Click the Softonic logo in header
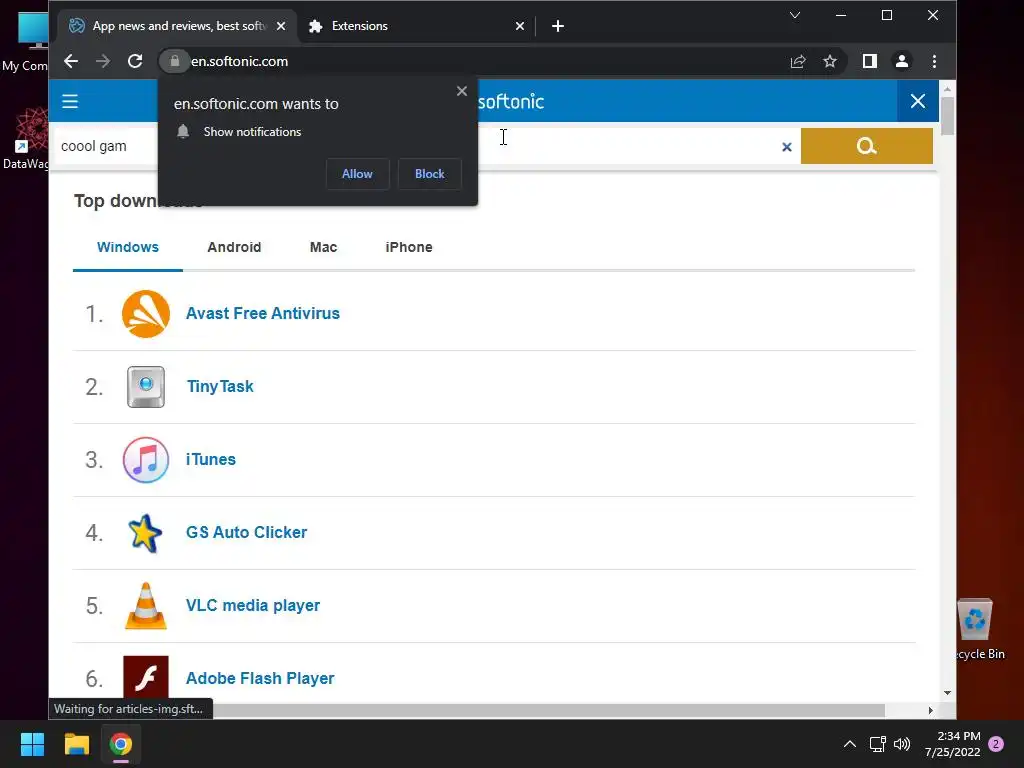The width and height of the screenshot is (1024, 768). (511, 102)
